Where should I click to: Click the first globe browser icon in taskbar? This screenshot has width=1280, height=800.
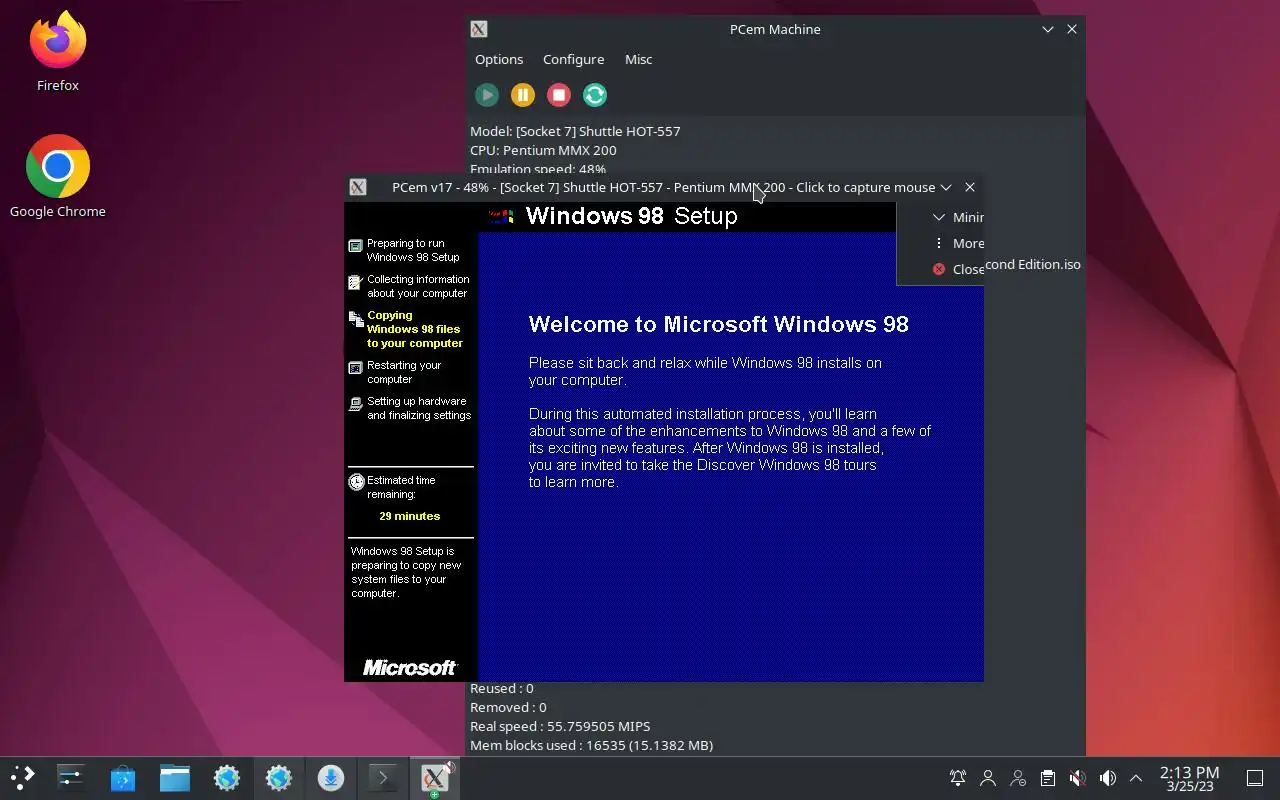click(227, 777)
